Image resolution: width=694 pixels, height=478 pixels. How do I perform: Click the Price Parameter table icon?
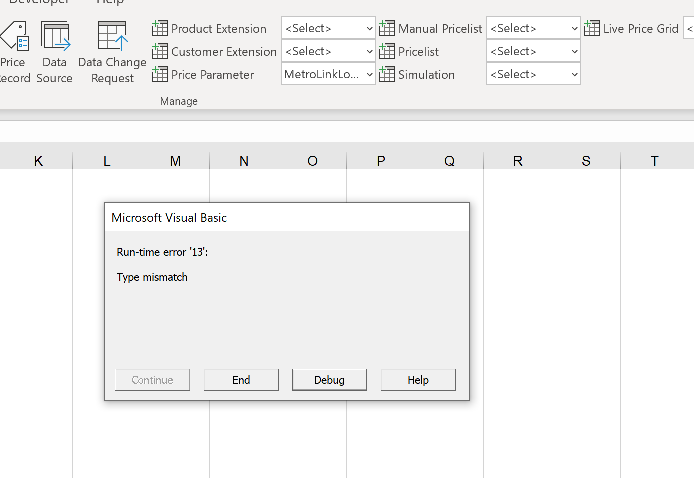(x=160, y=74)
